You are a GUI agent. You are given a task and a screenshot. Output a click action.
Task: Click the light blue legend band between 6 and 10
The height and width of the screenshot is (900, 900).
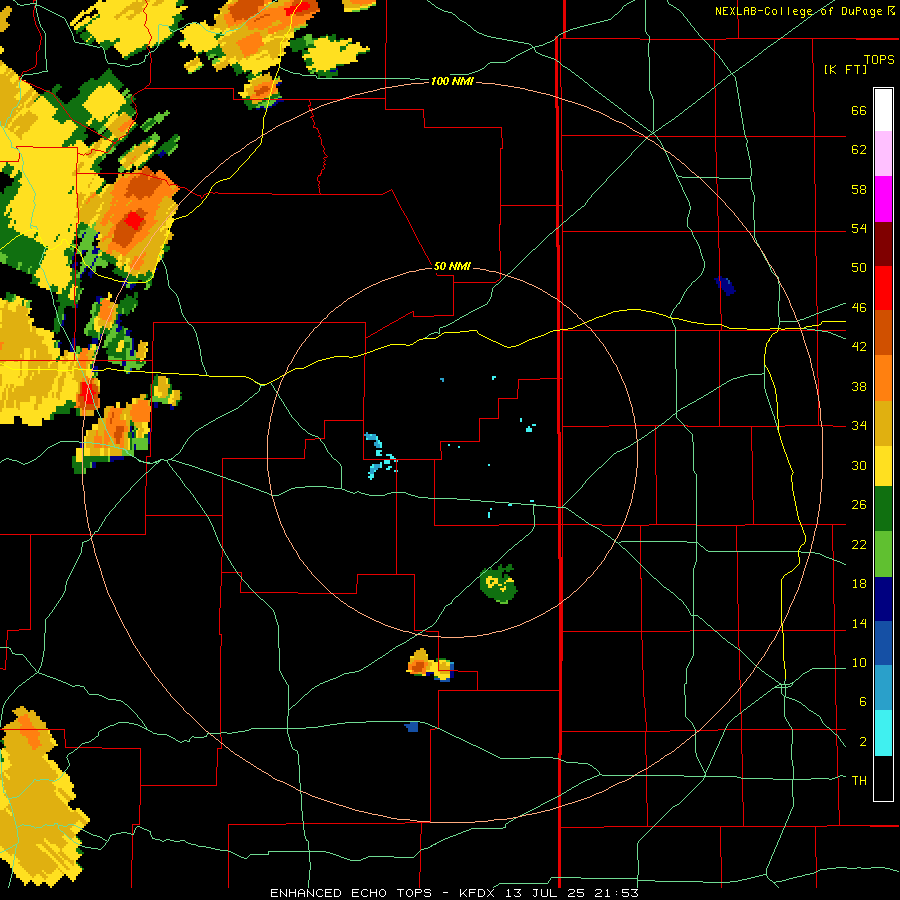[x=883, y=686]
